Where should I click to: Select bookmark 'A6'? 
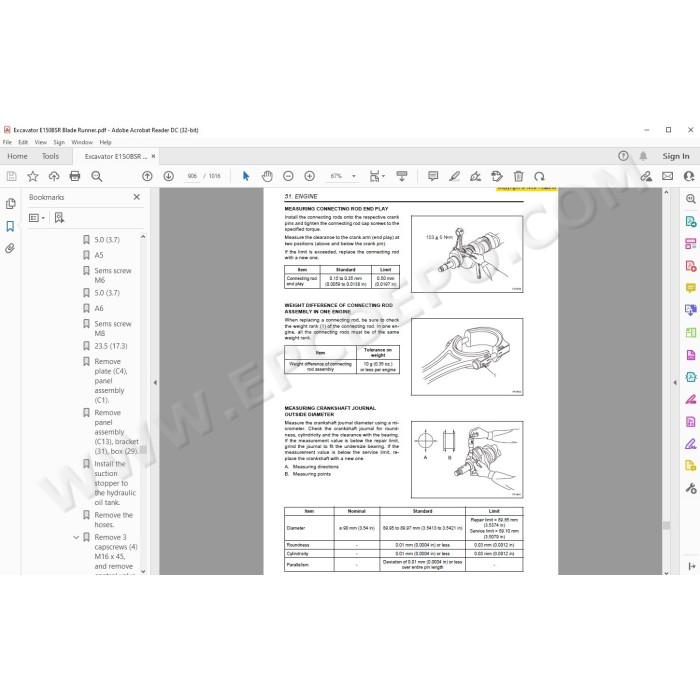click(x=99, y=308)
